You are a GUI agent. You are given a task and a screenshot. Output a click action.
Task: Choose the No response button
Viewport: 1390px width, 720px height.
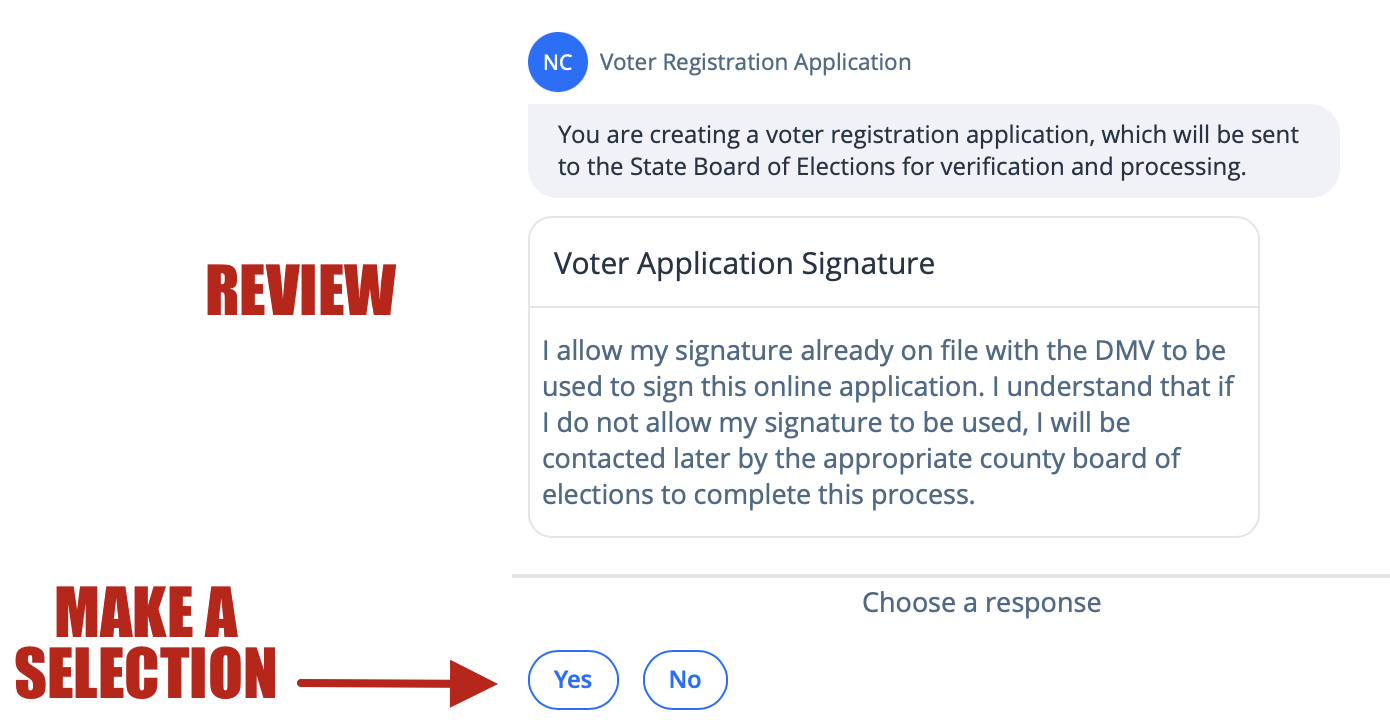[685, 680]
